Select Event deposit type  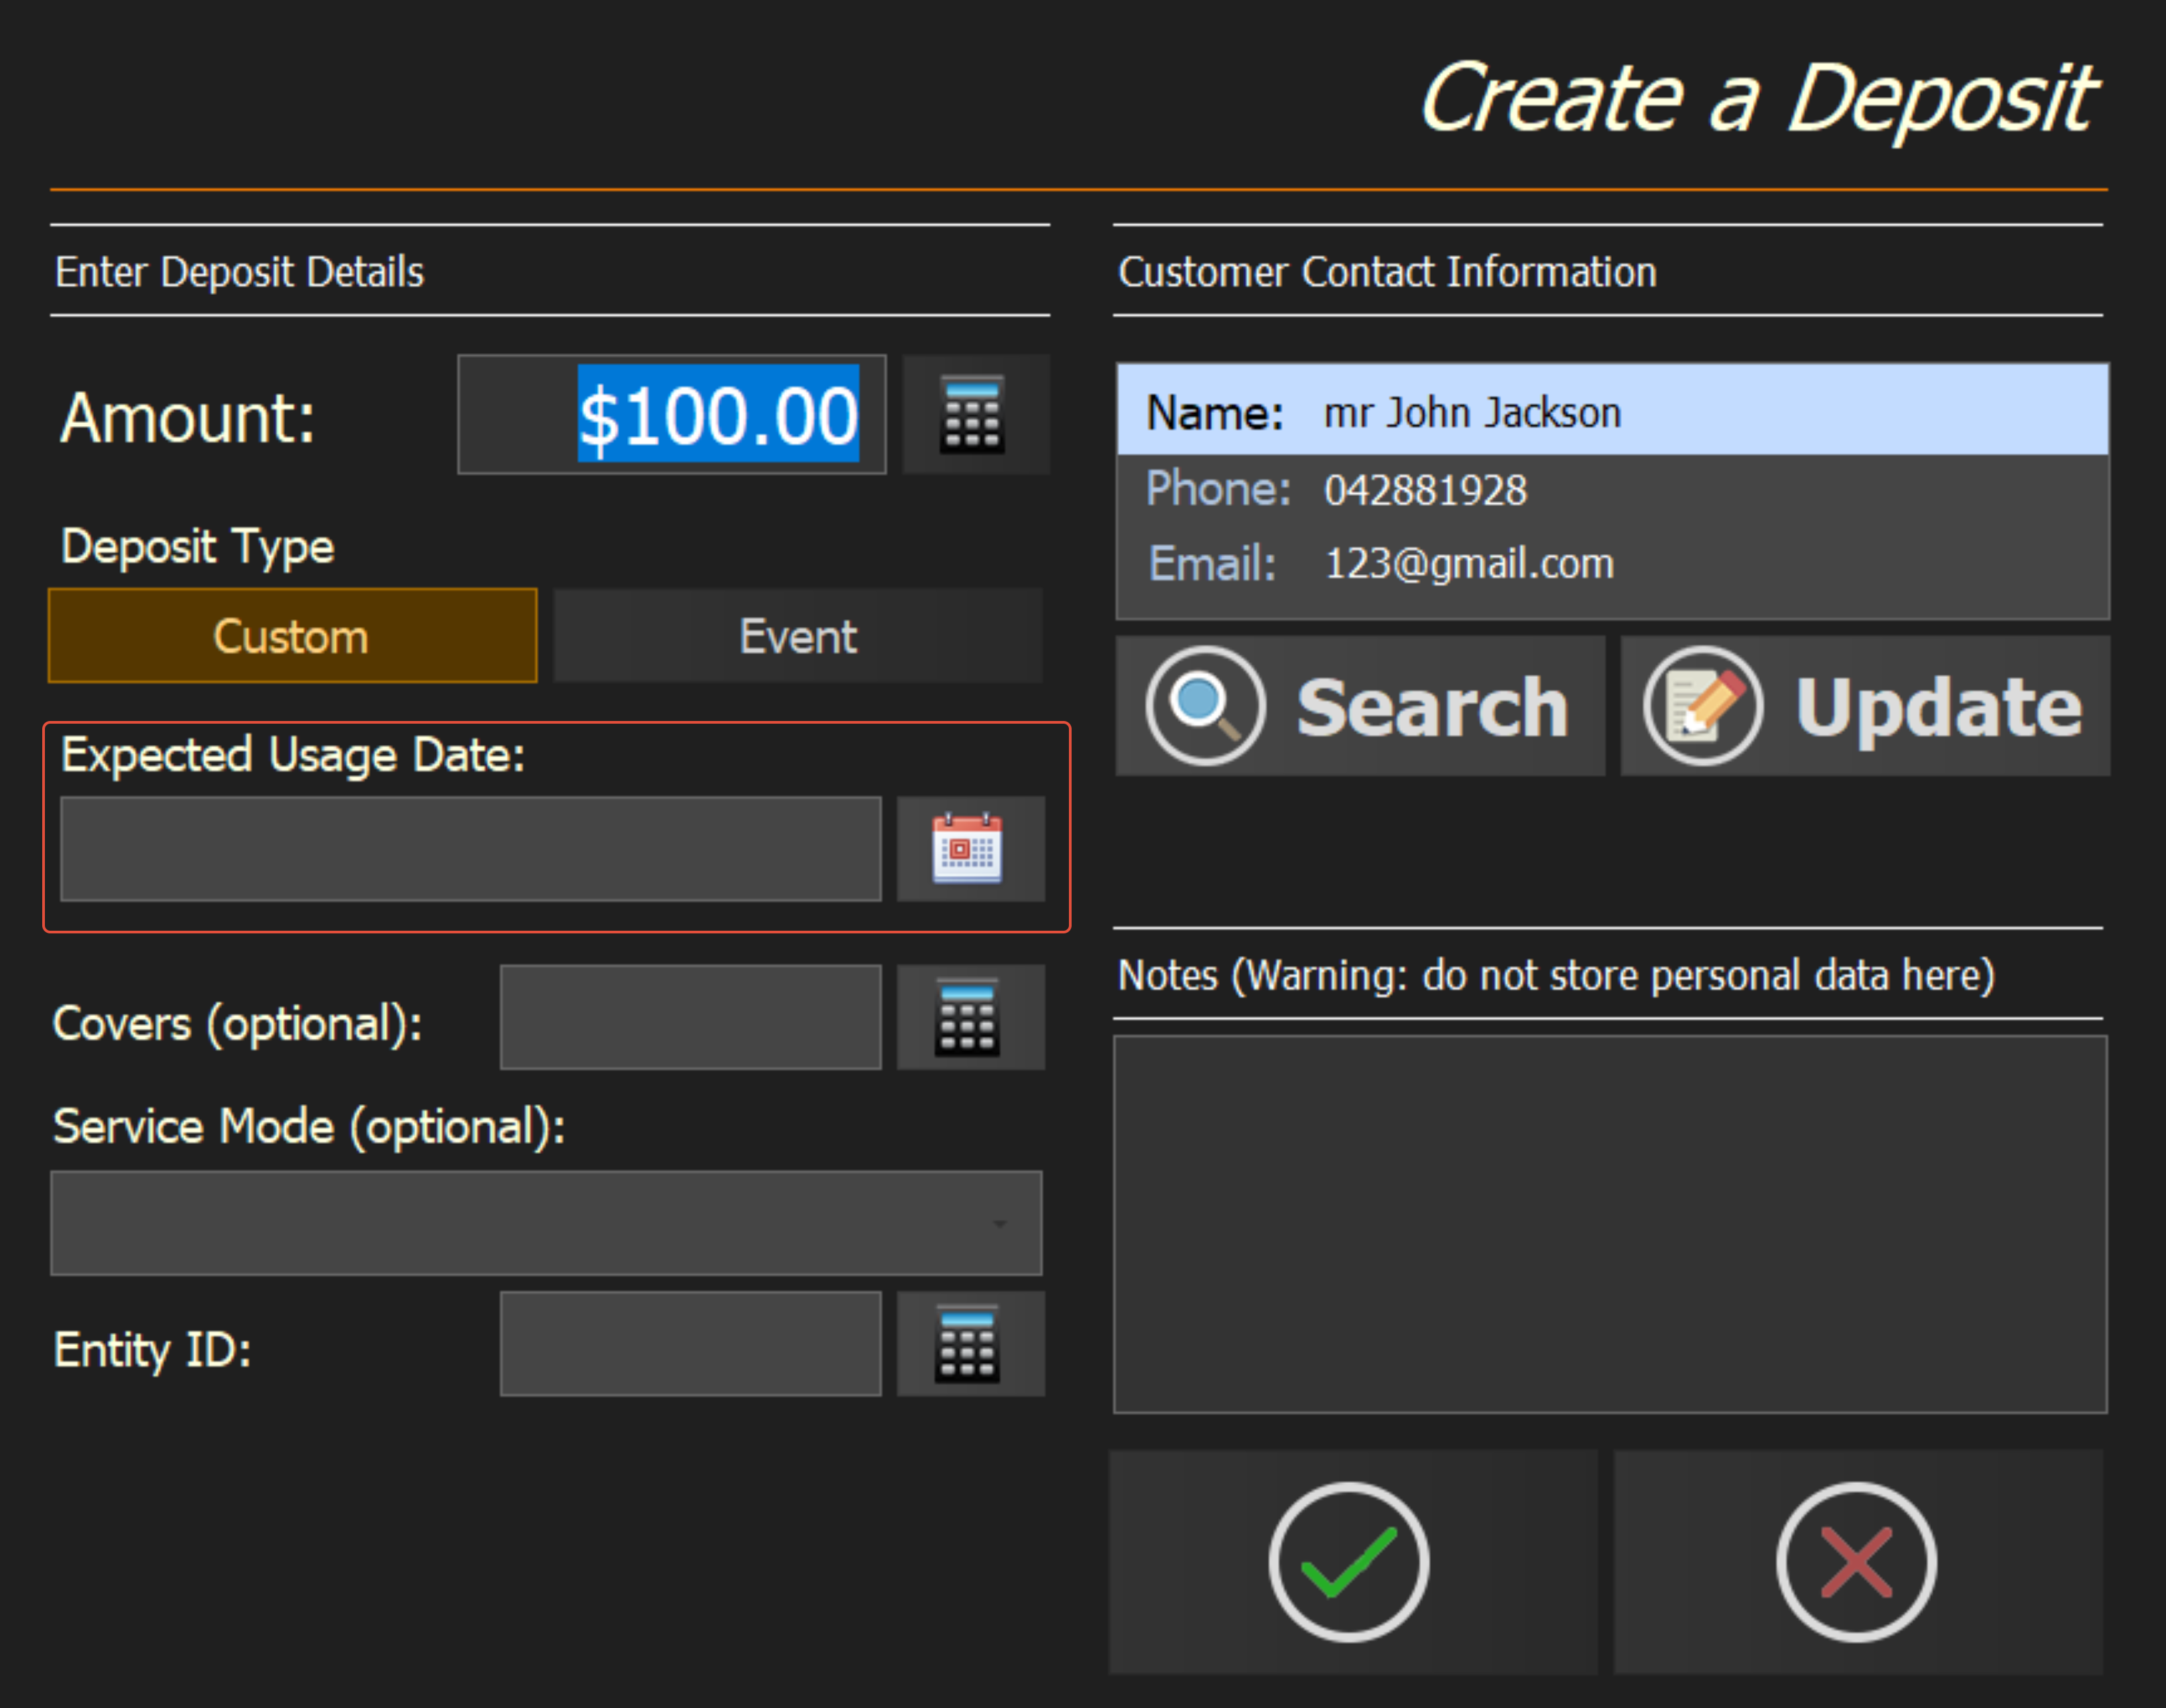[x=797, y=636]
